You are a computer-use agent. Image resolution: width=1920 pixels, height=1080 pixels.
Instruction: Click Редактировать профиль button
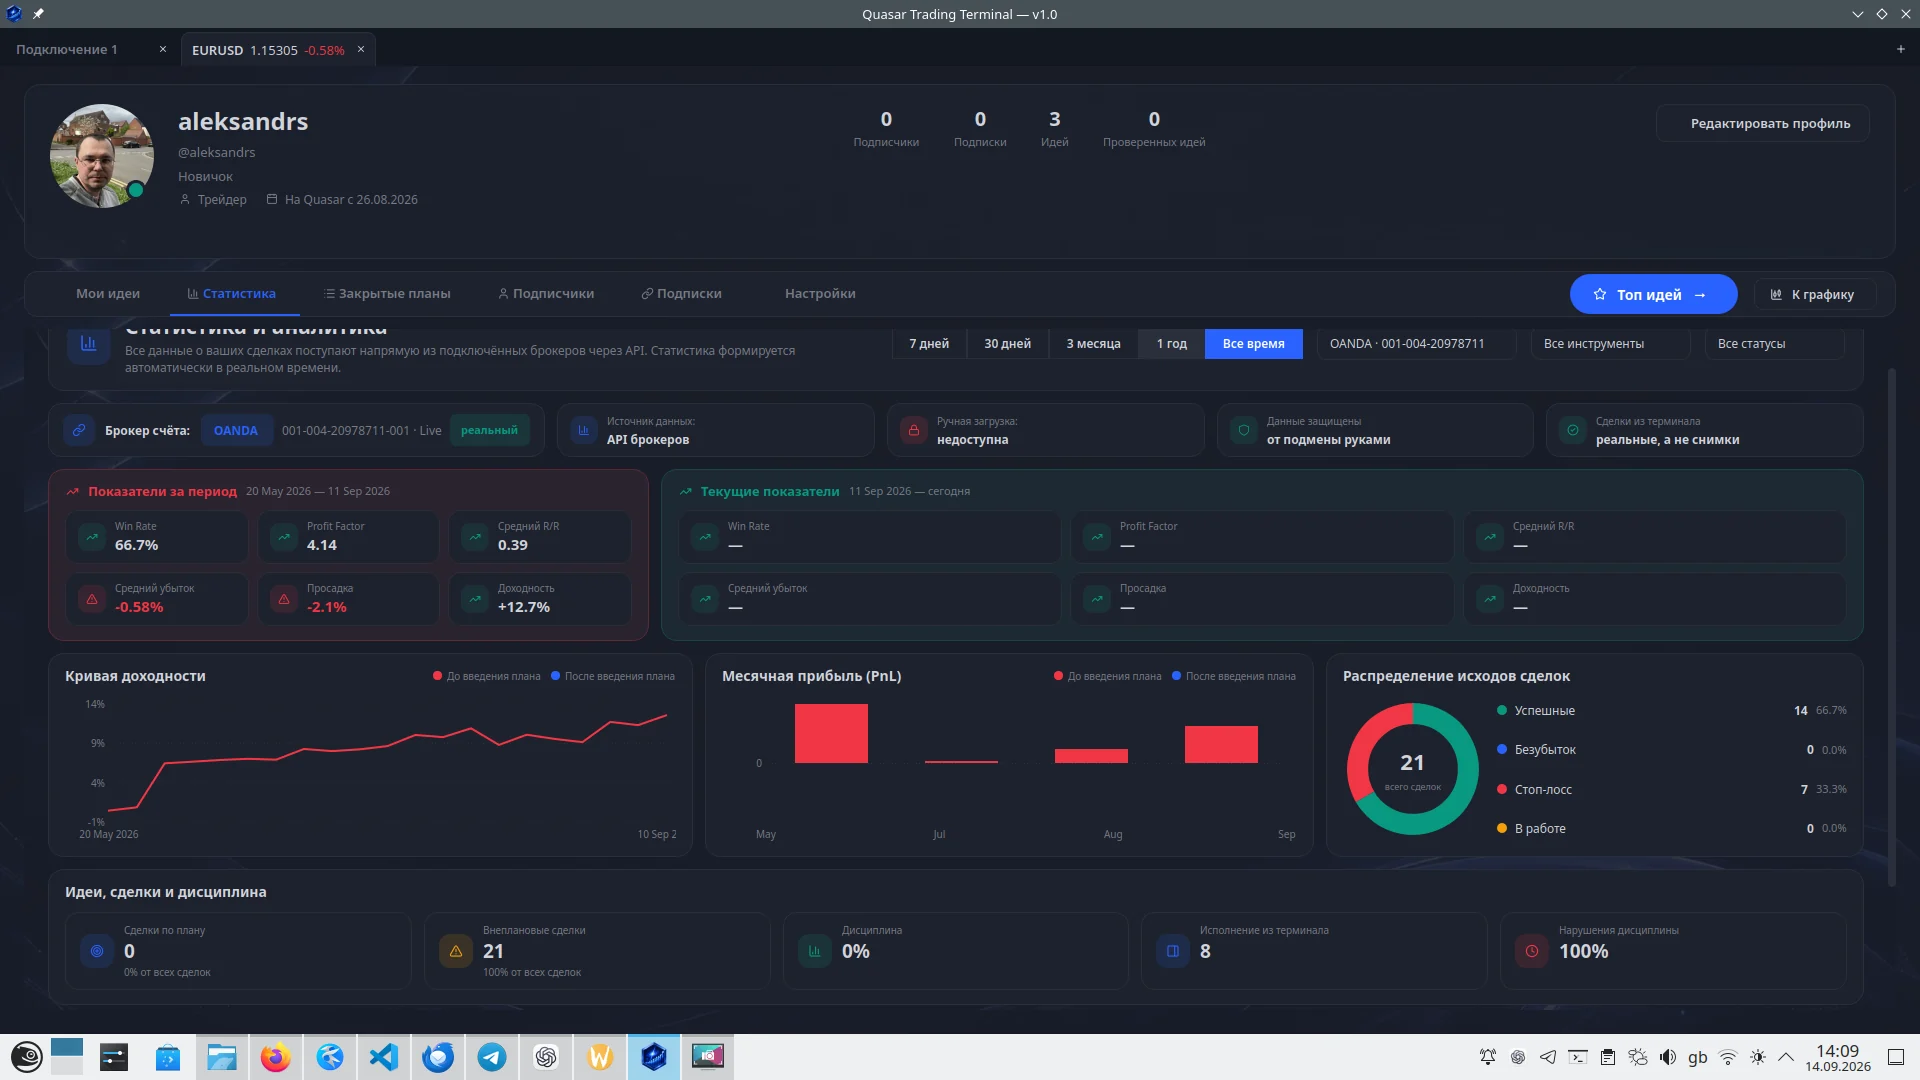(x=1762, y=124)
